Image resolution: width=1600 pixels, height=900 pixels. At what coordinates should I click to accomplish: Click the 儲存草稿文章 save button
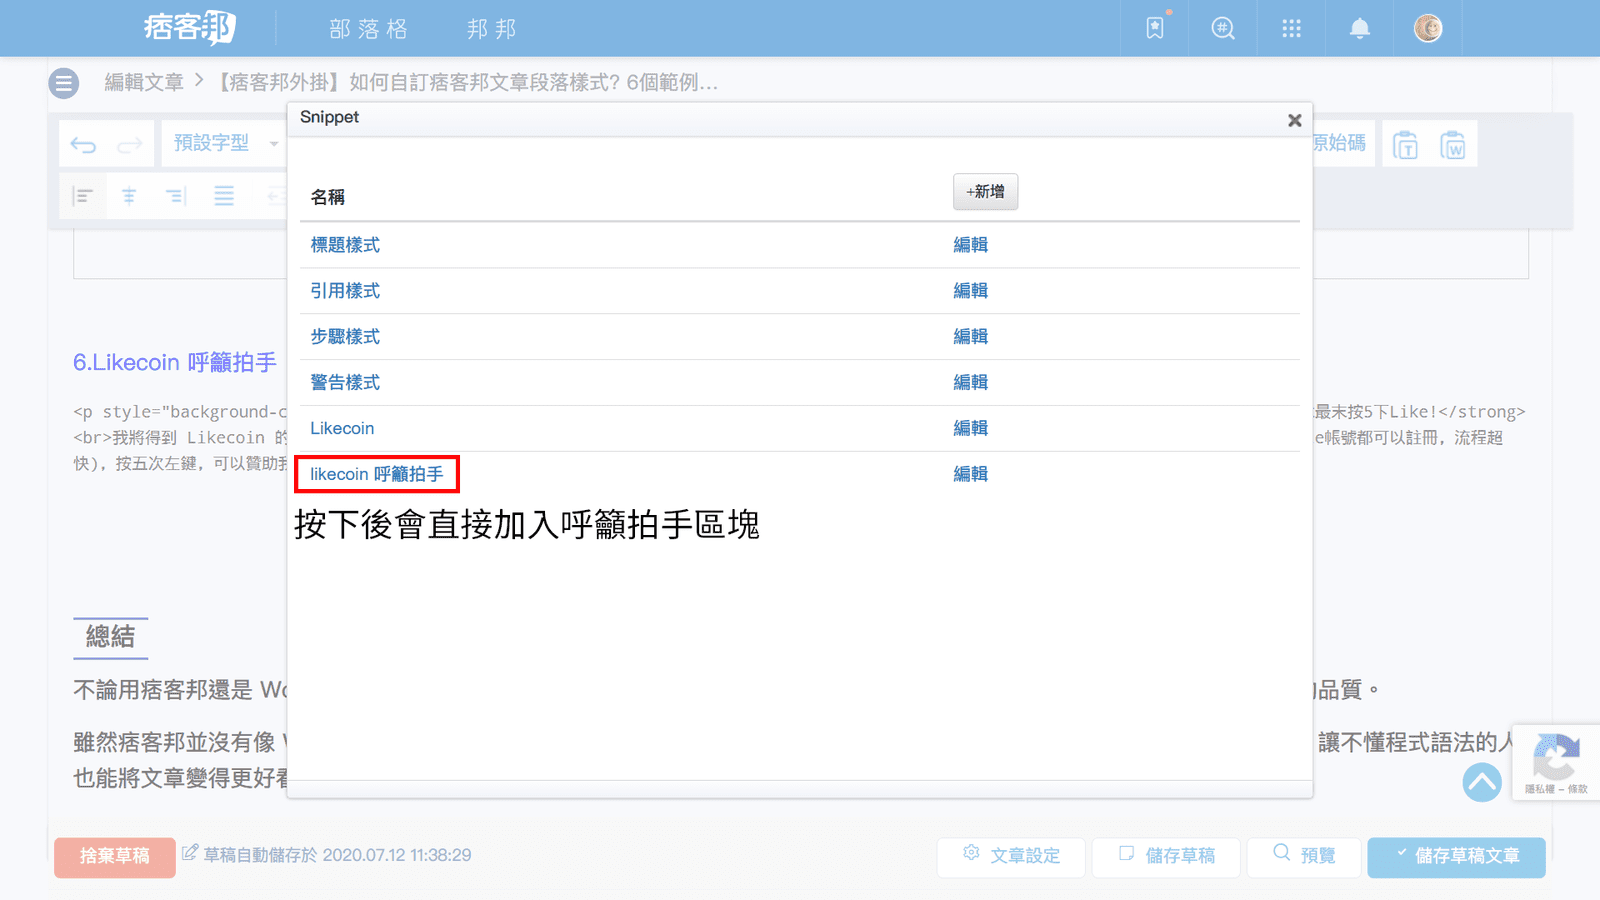pyautogui.click(x=1456, y=857)
